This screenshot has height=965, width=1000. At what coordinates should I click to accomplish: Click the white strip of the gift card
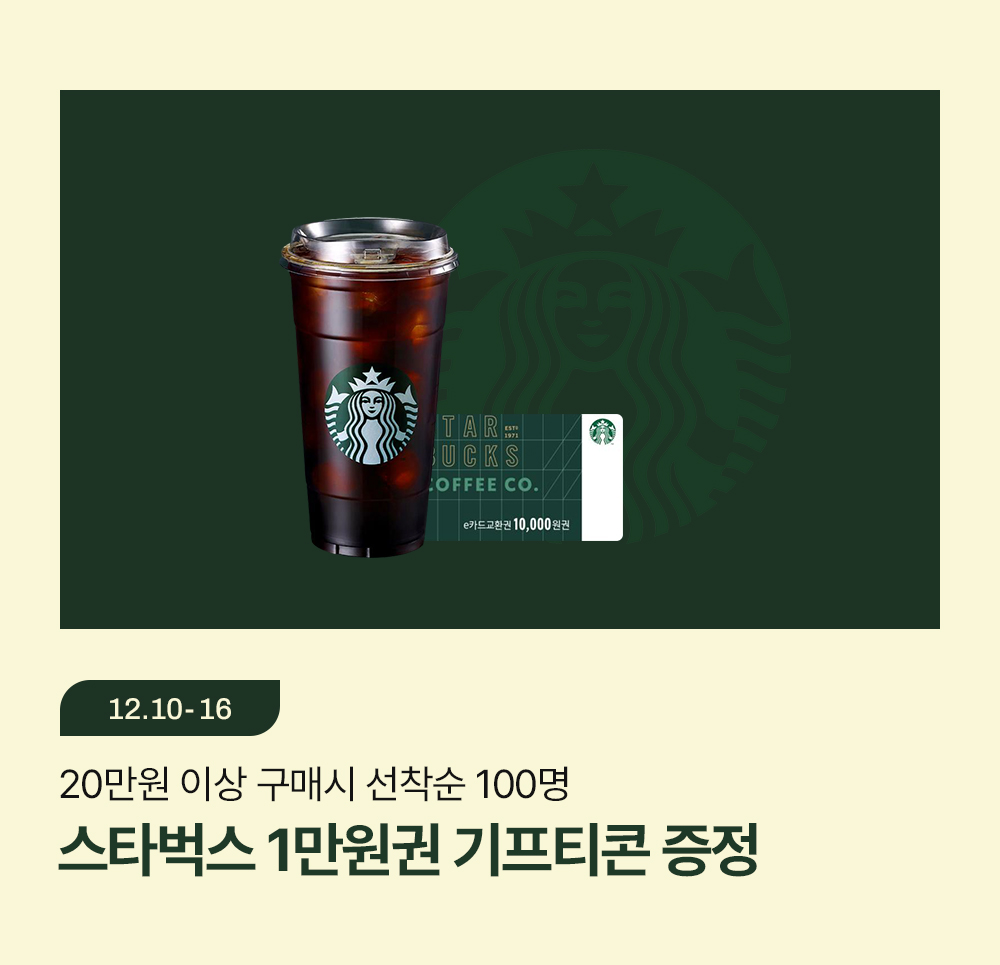[602, 477]
